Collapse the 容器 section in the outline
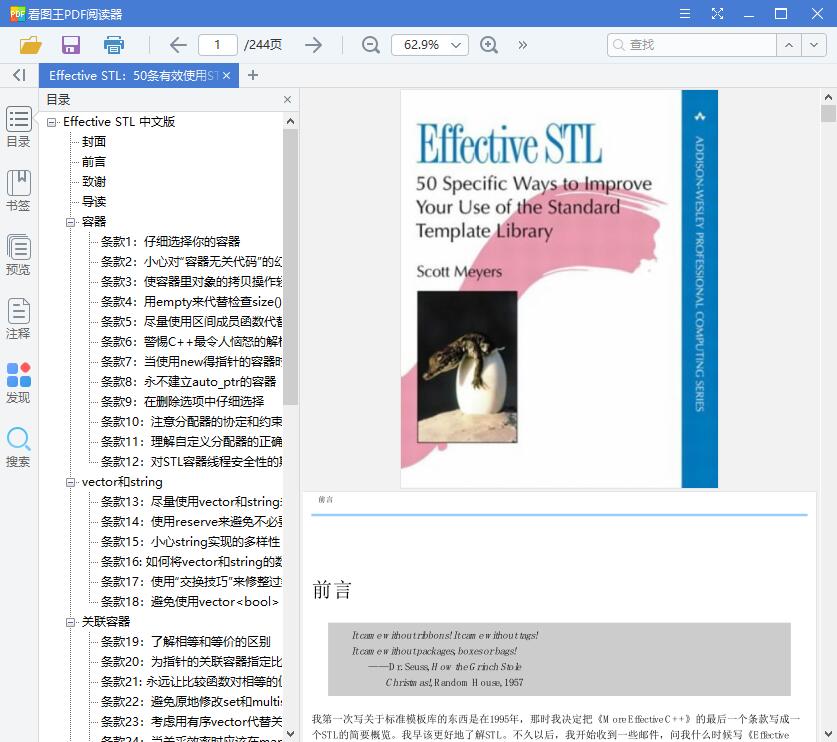 (70, 222)
